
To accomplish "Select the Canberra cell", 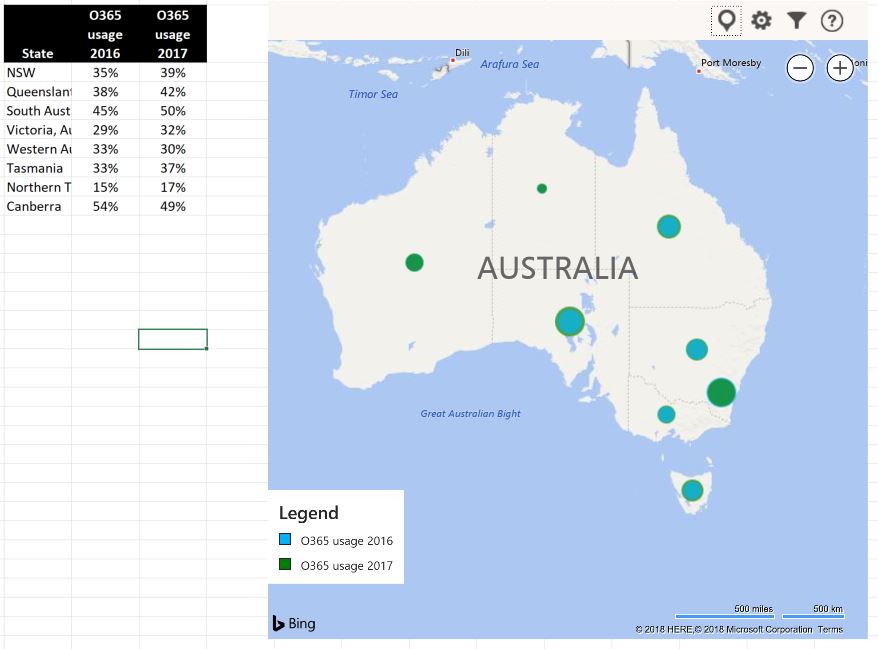I will click(x=38, y=206).
